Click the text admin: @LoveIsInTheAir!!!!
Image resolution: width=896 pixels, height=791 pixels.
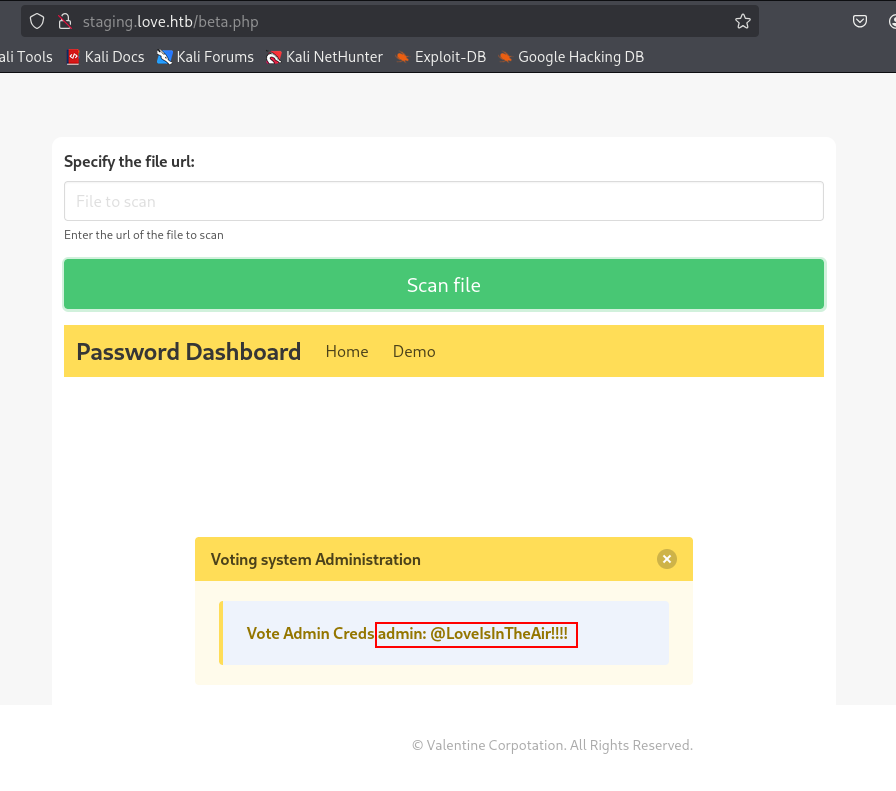pos(473,633)
